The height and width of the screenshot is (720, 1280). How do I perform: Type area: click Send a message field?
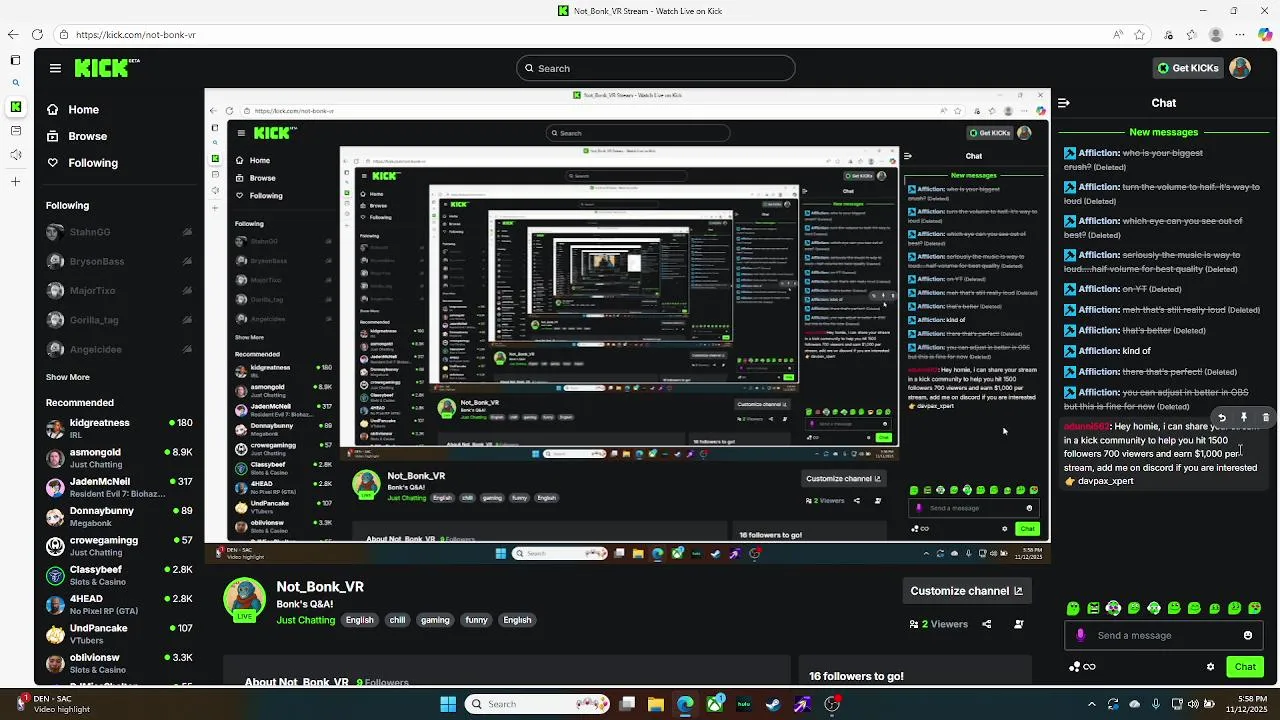tap(1165, 635)
